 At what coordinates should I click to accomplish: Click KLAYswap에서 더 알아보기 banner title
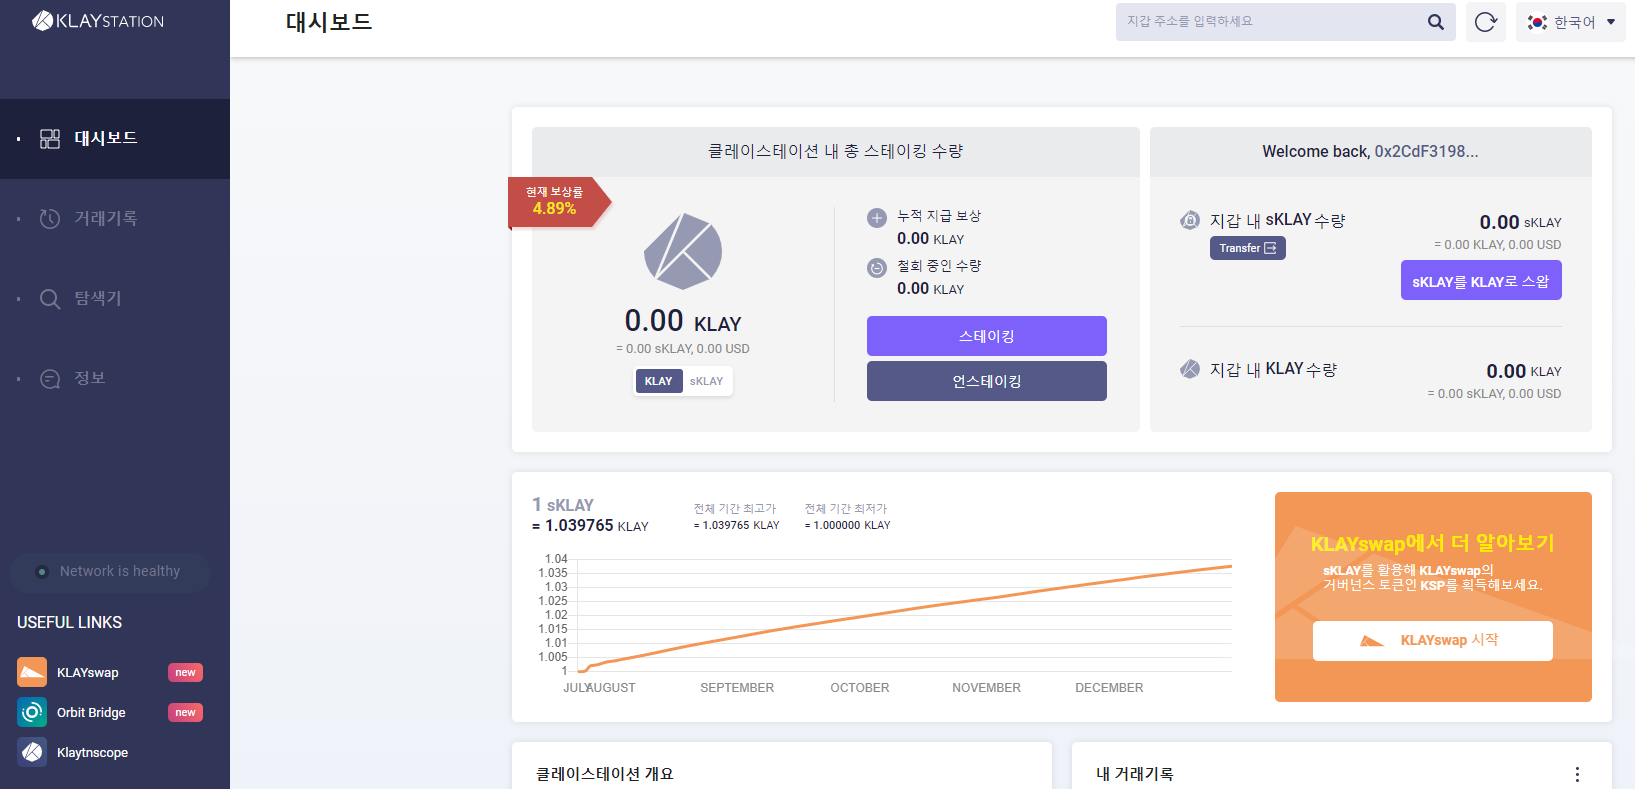tap(1433, 543)
